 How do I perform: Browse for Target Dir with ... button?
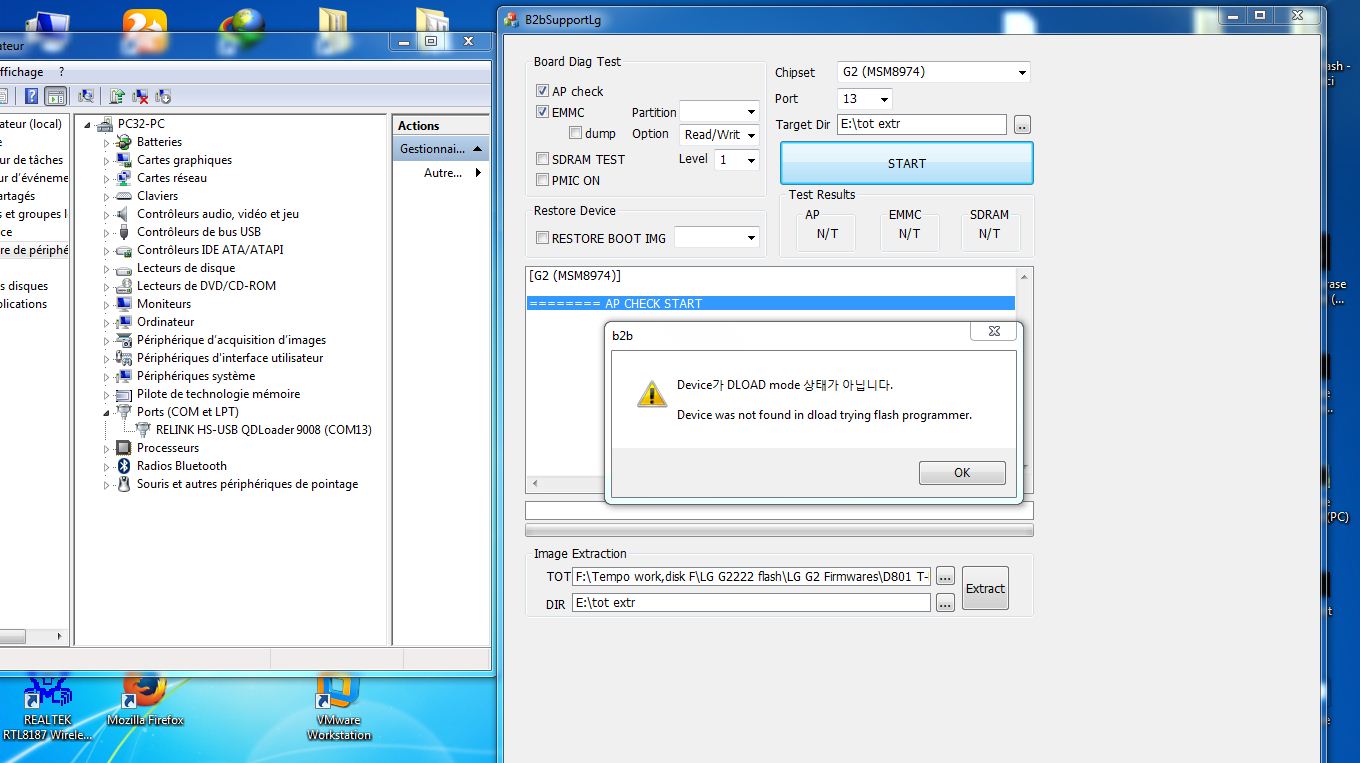(x=1022, y=124)
